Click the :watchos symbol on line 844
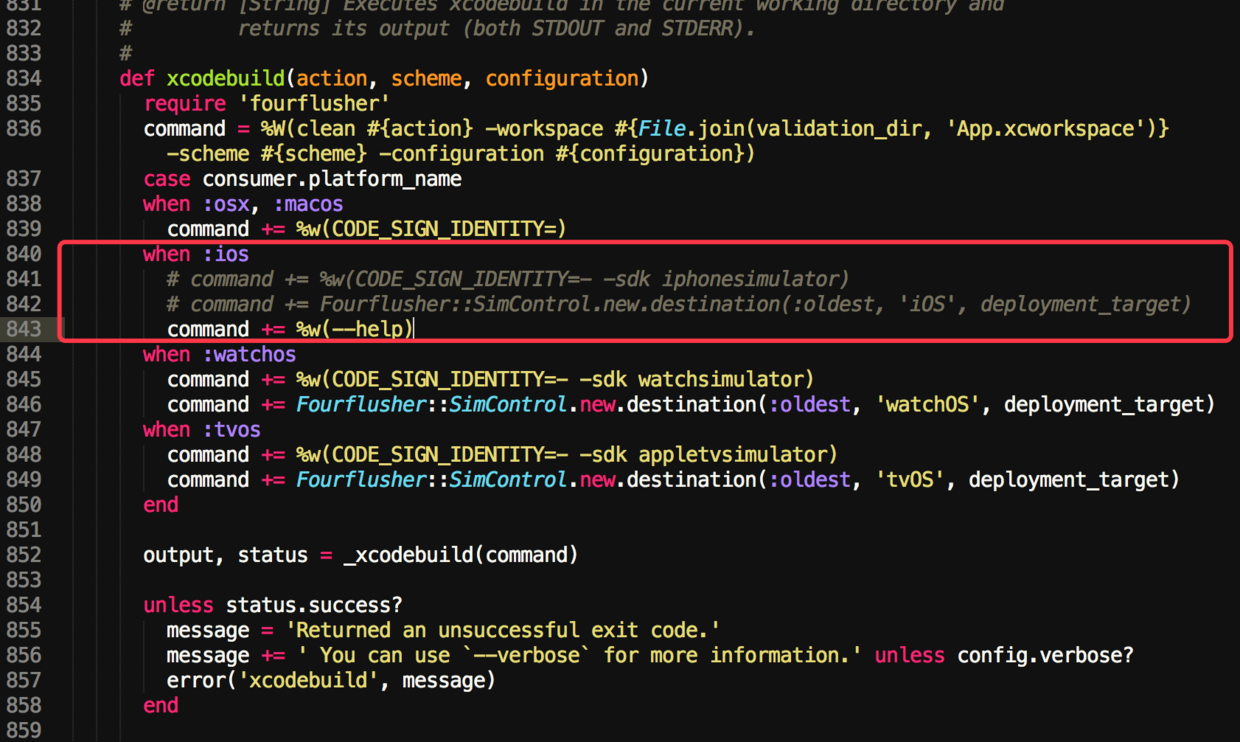 click(x=249, y=354)
